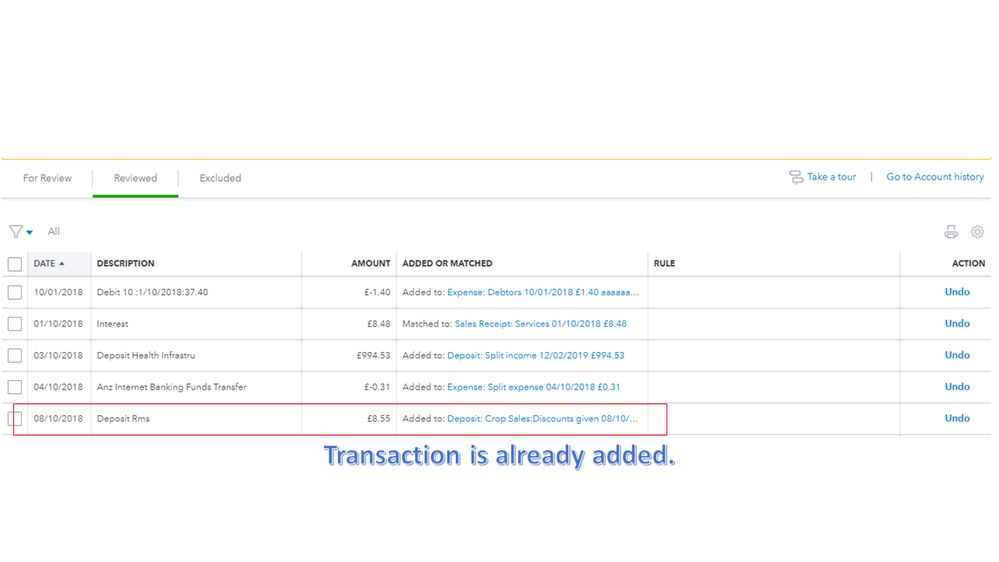This screenshot has width=999, height=562.
Task: Undo the Deposit Health Infrastru transaction
Action: point(957,355)
